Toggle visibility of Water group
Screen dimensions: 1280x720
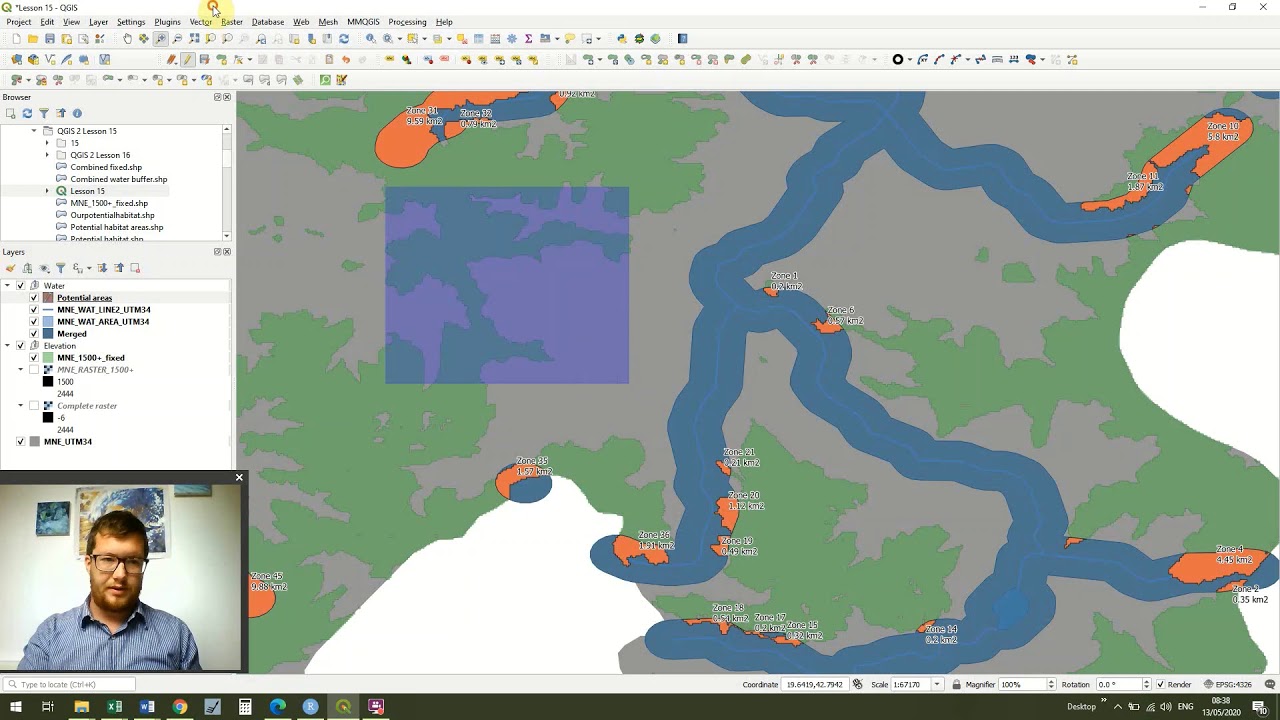(20, 286)
